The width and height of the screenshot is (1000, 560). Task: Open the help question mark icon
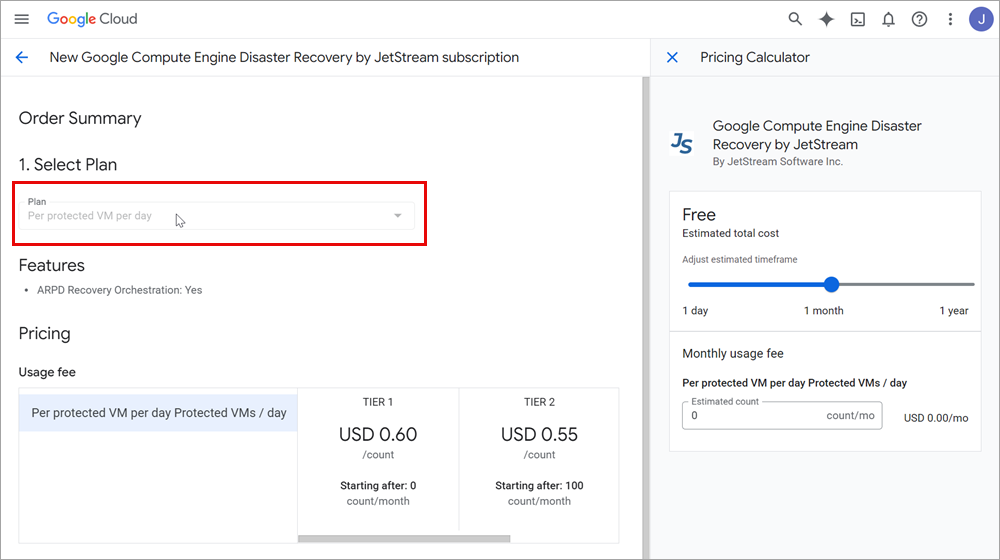click(x=919, y=19)
